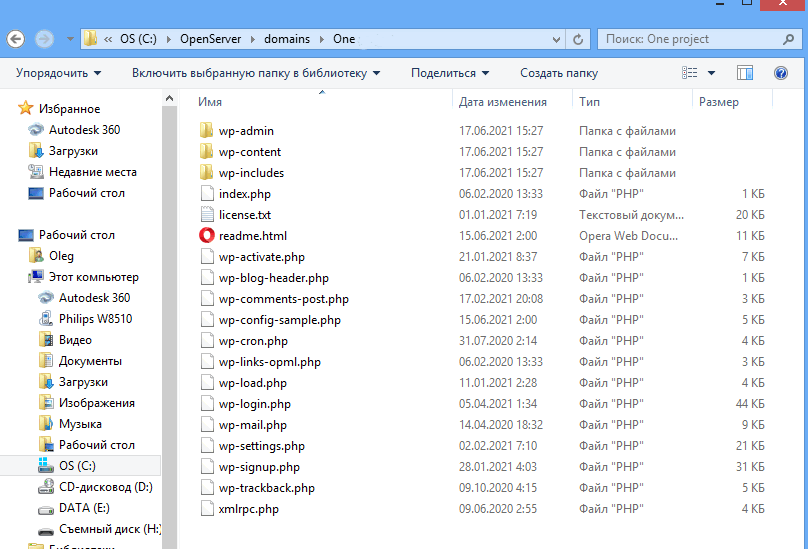Screen dimensions: 808x549
Task: Sort by Дата изменения column header
Action: point(502,102)
